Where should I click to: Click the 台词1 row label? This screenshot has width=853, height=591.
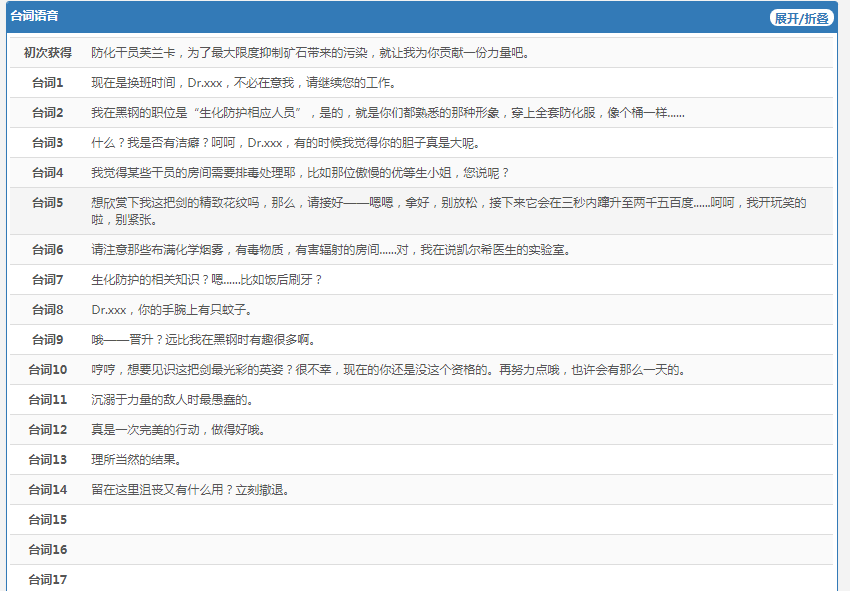point(48,83)
